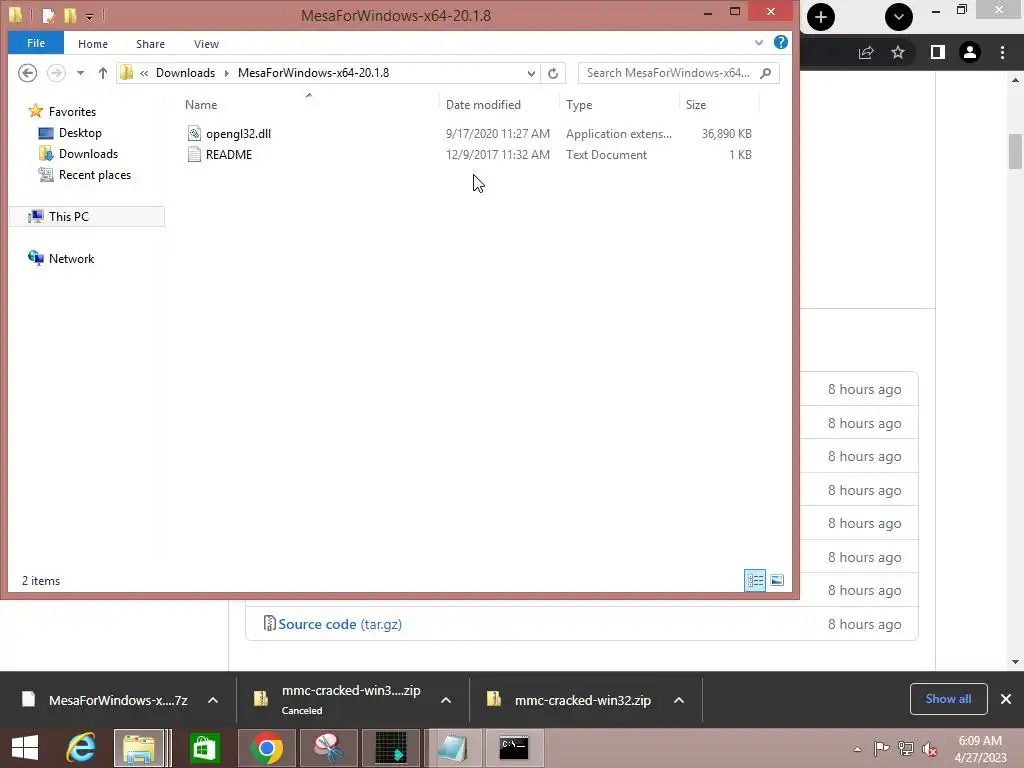Select Network in sidebar
Image resolution: width=1024 pixels, height=768 pixels.
[71, 259]
